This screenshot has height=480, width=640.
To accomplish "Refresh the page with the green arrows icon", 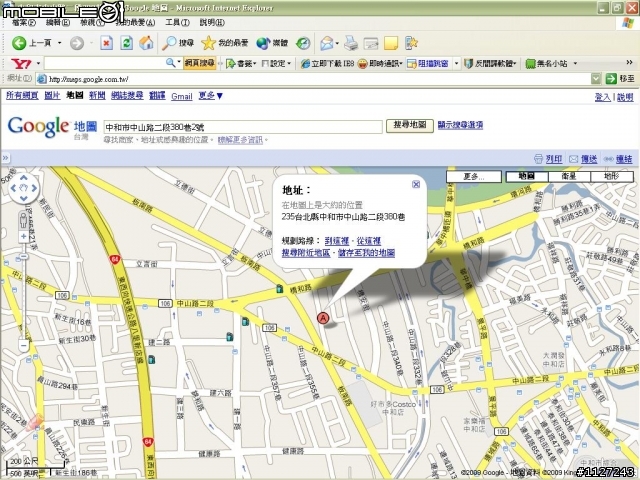I will [127, 43].
